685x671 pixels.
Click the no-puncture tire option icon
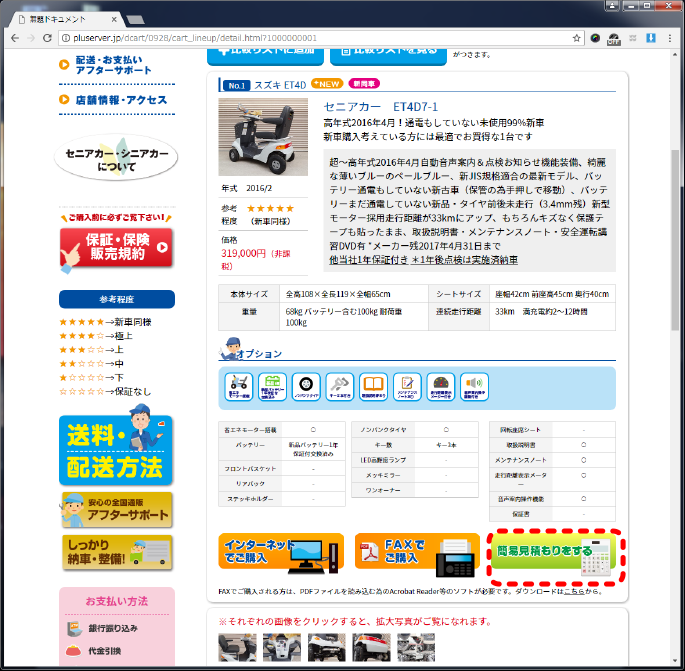pyautogui.click(x=306, y=387)
